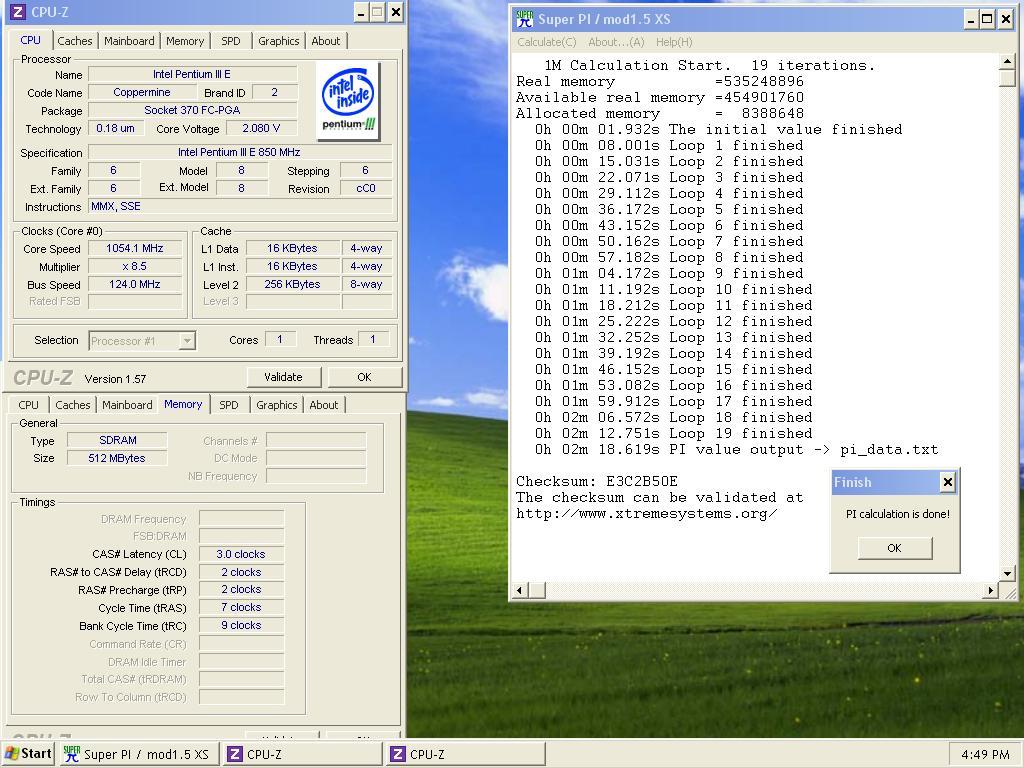Viewport: 1024px width, 768px height.
Task: Click the Level 2 cache value 256 KBytes
Action: (293, 284)
